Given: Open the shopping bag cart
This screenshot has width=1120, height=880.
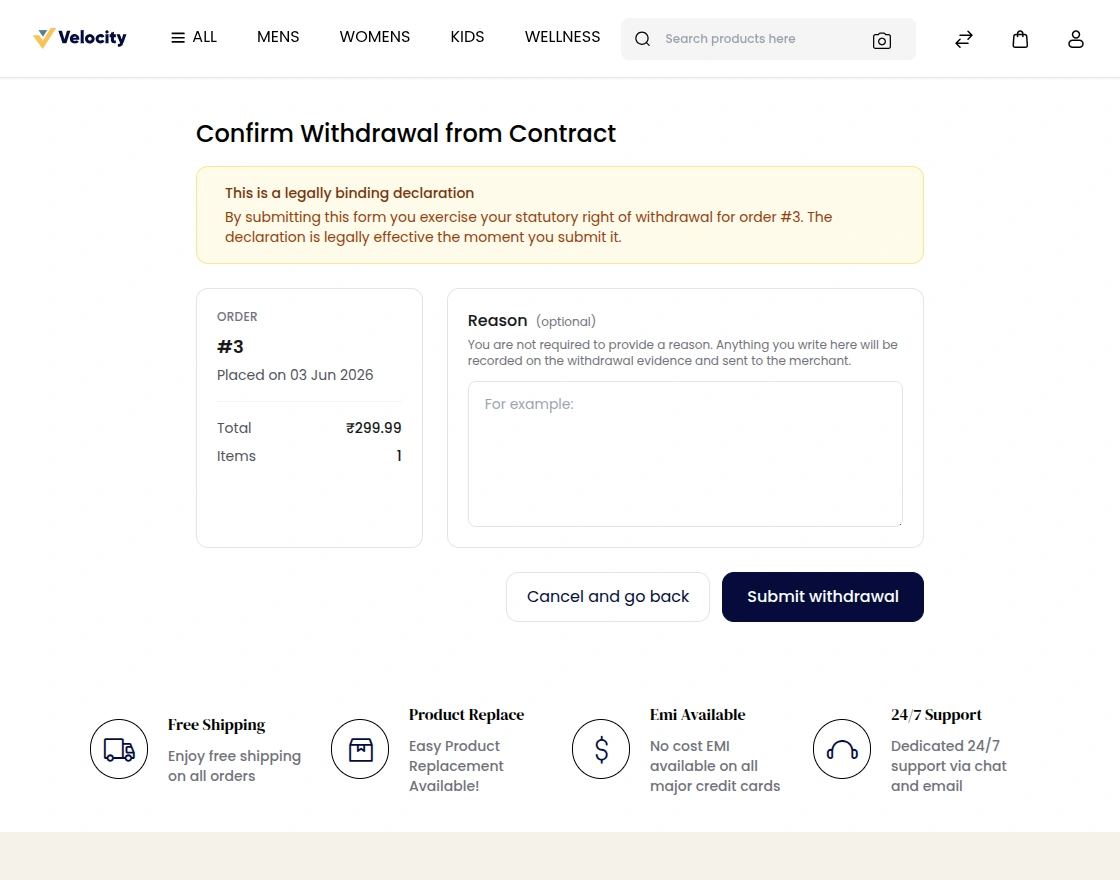Looking at the screenshot, I should click(x=1020, y=39).
